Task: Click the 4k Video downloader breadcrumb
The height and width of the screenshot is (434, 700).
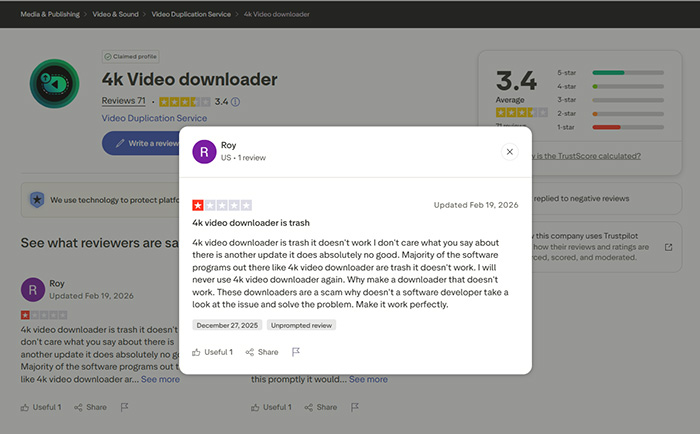Action: [x=276, y=14]
